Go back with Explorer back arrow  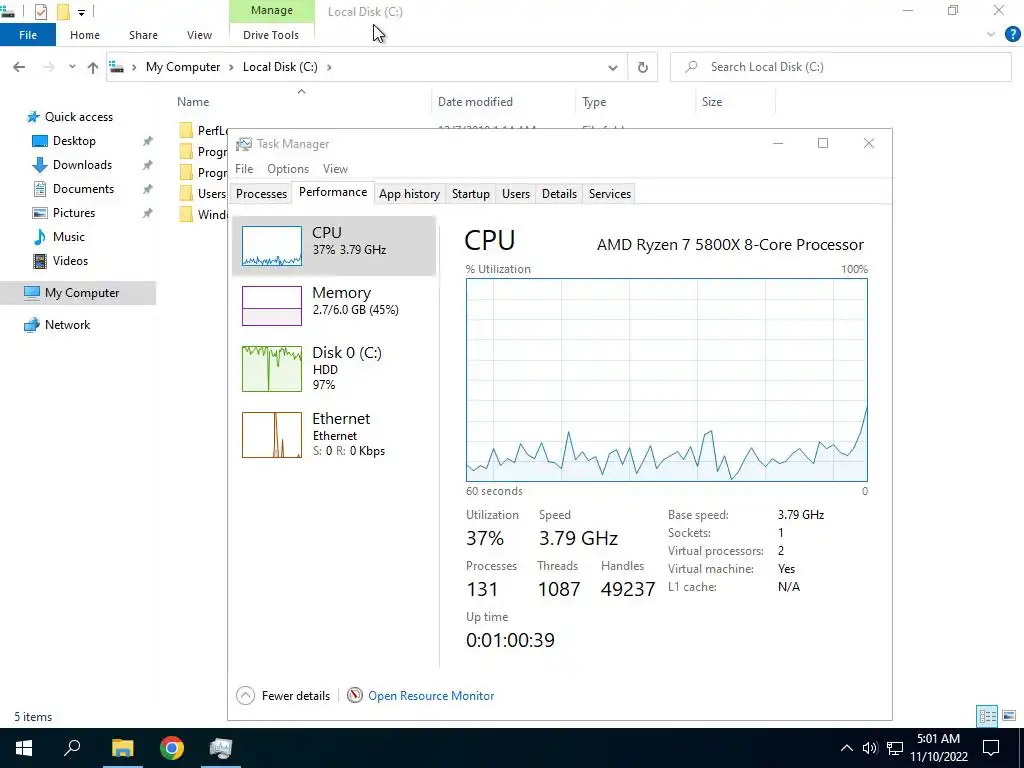(19, 67)
